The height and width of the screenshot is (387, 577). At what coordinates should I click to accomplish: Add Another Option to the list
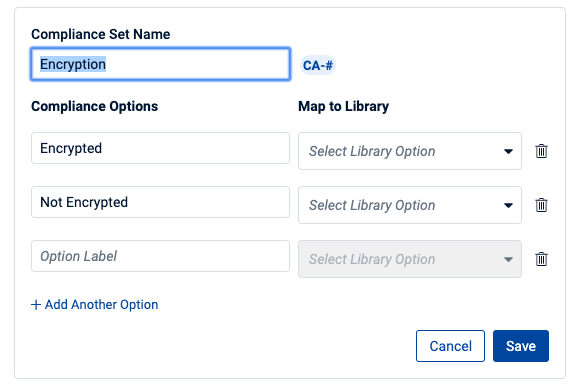(95, 305)
